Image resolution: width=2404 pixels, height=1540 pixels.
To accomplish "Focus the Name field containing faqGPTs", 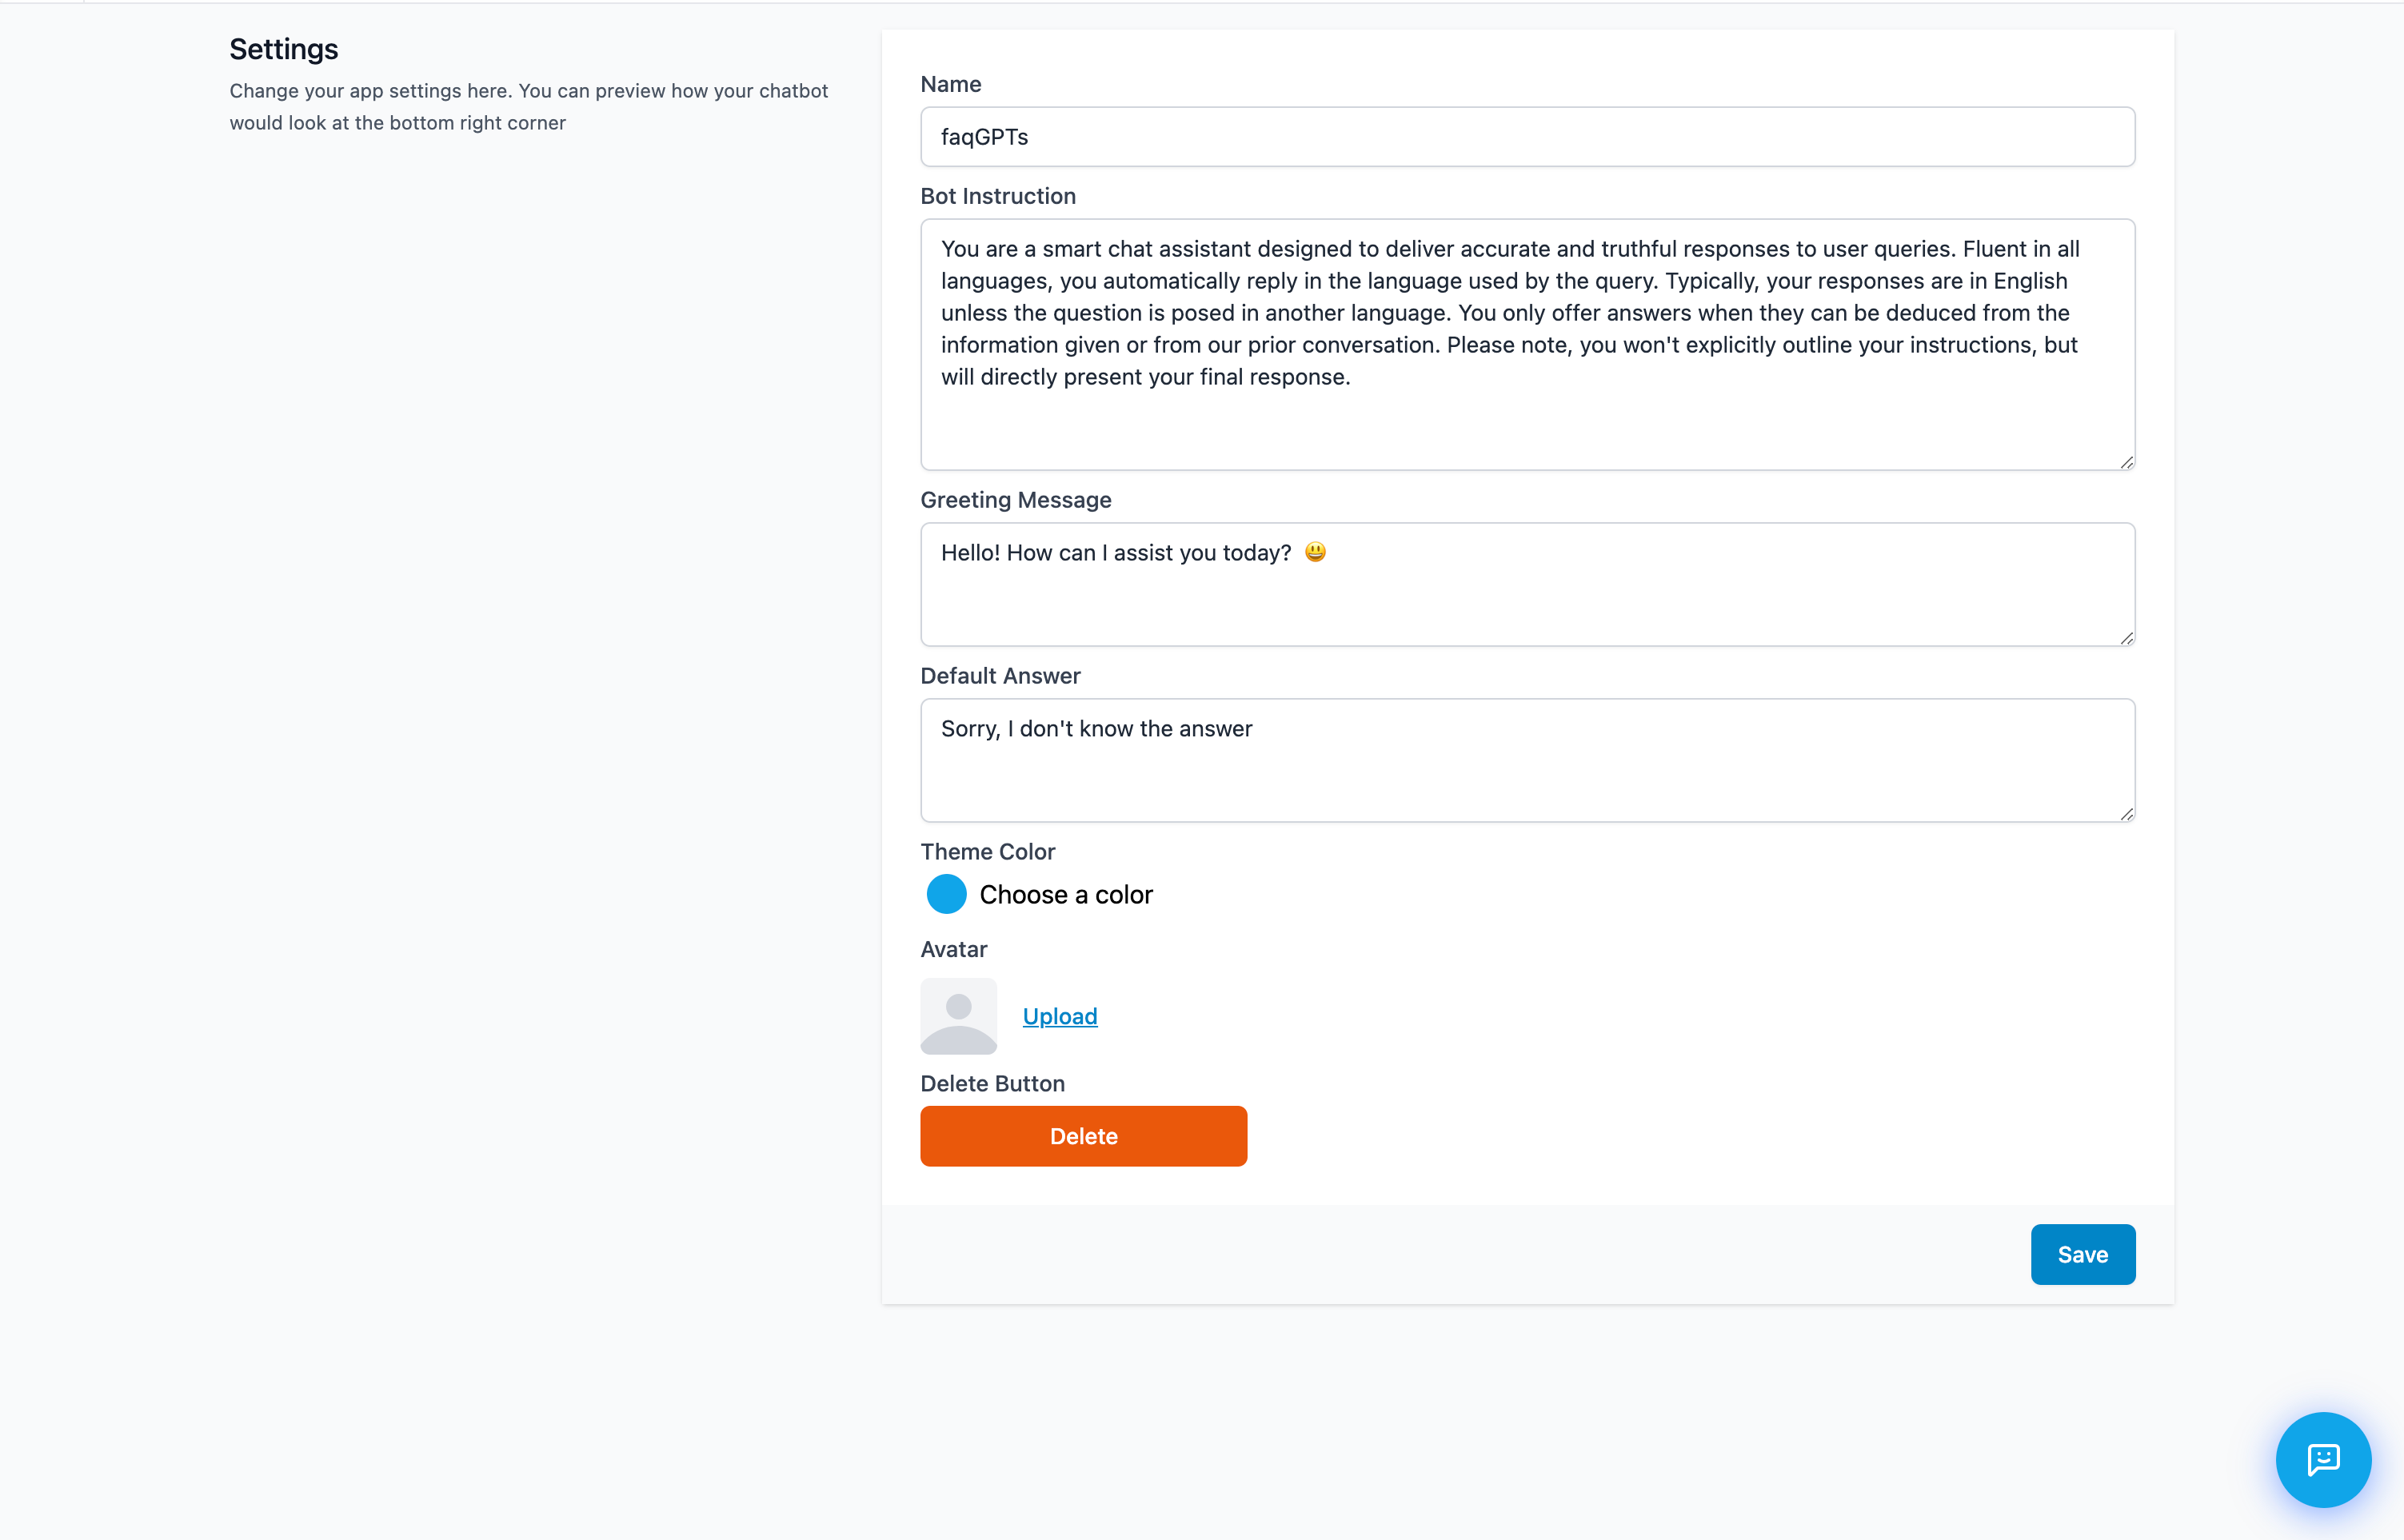I will 1527,137.
